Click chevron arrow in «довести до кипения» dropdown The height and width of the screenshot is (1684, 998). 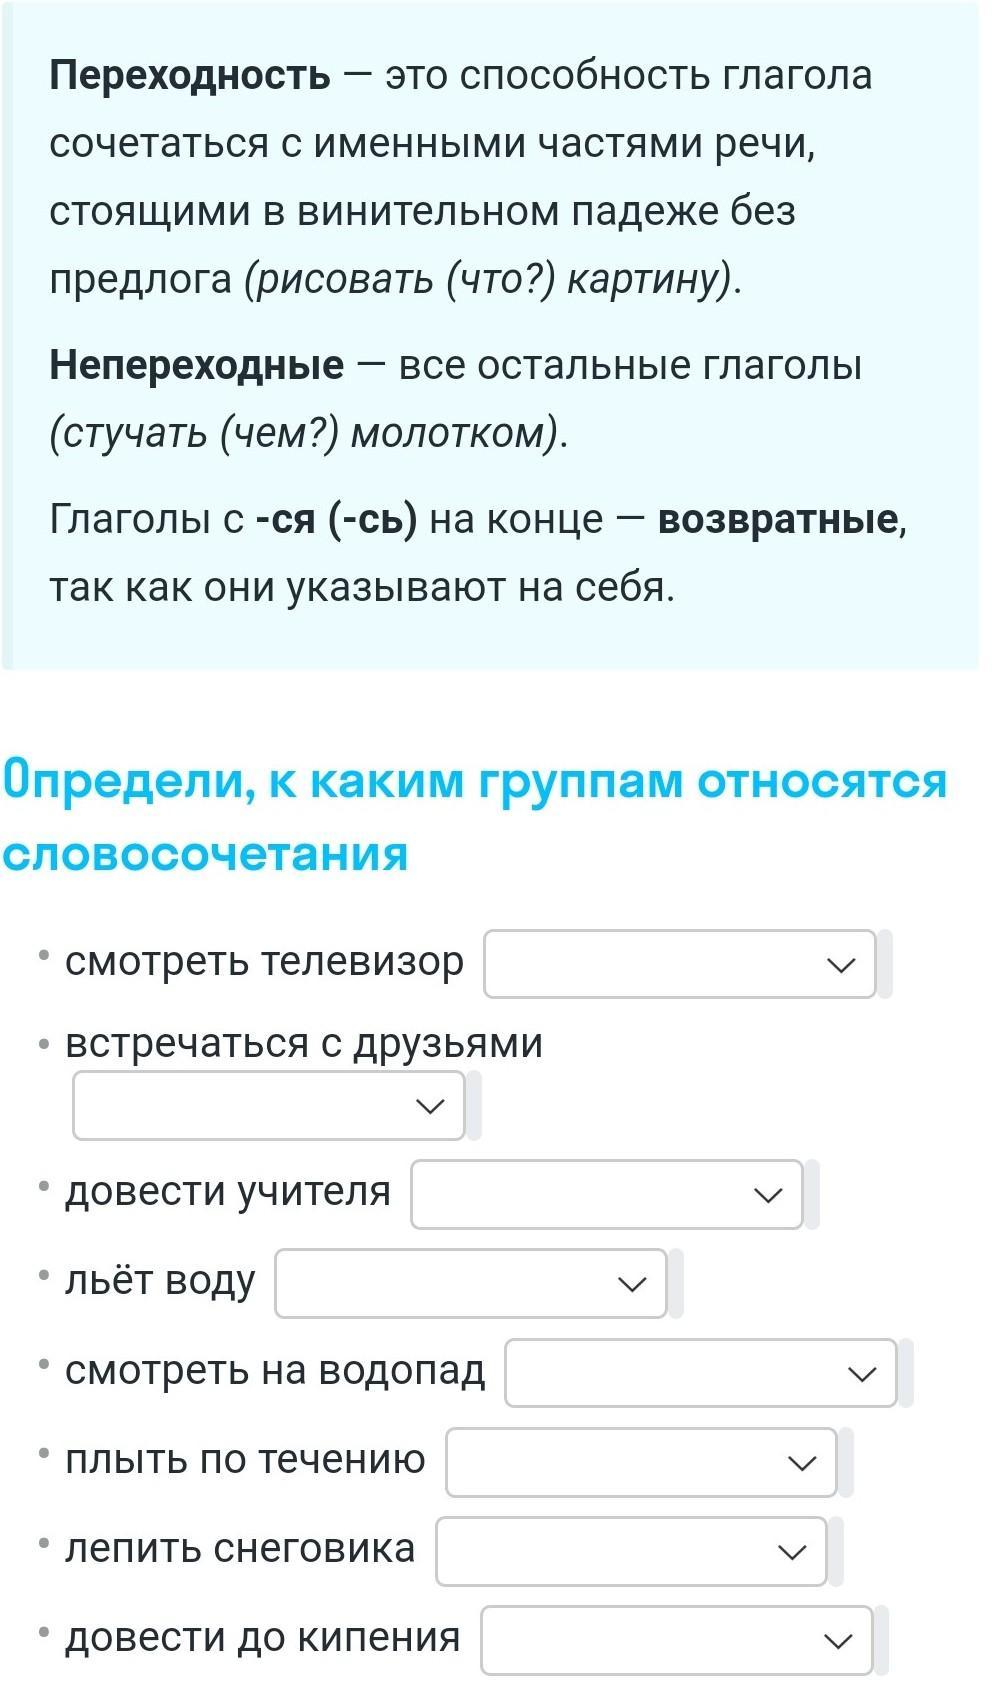pyautogui.click(x=838, y=1641)
